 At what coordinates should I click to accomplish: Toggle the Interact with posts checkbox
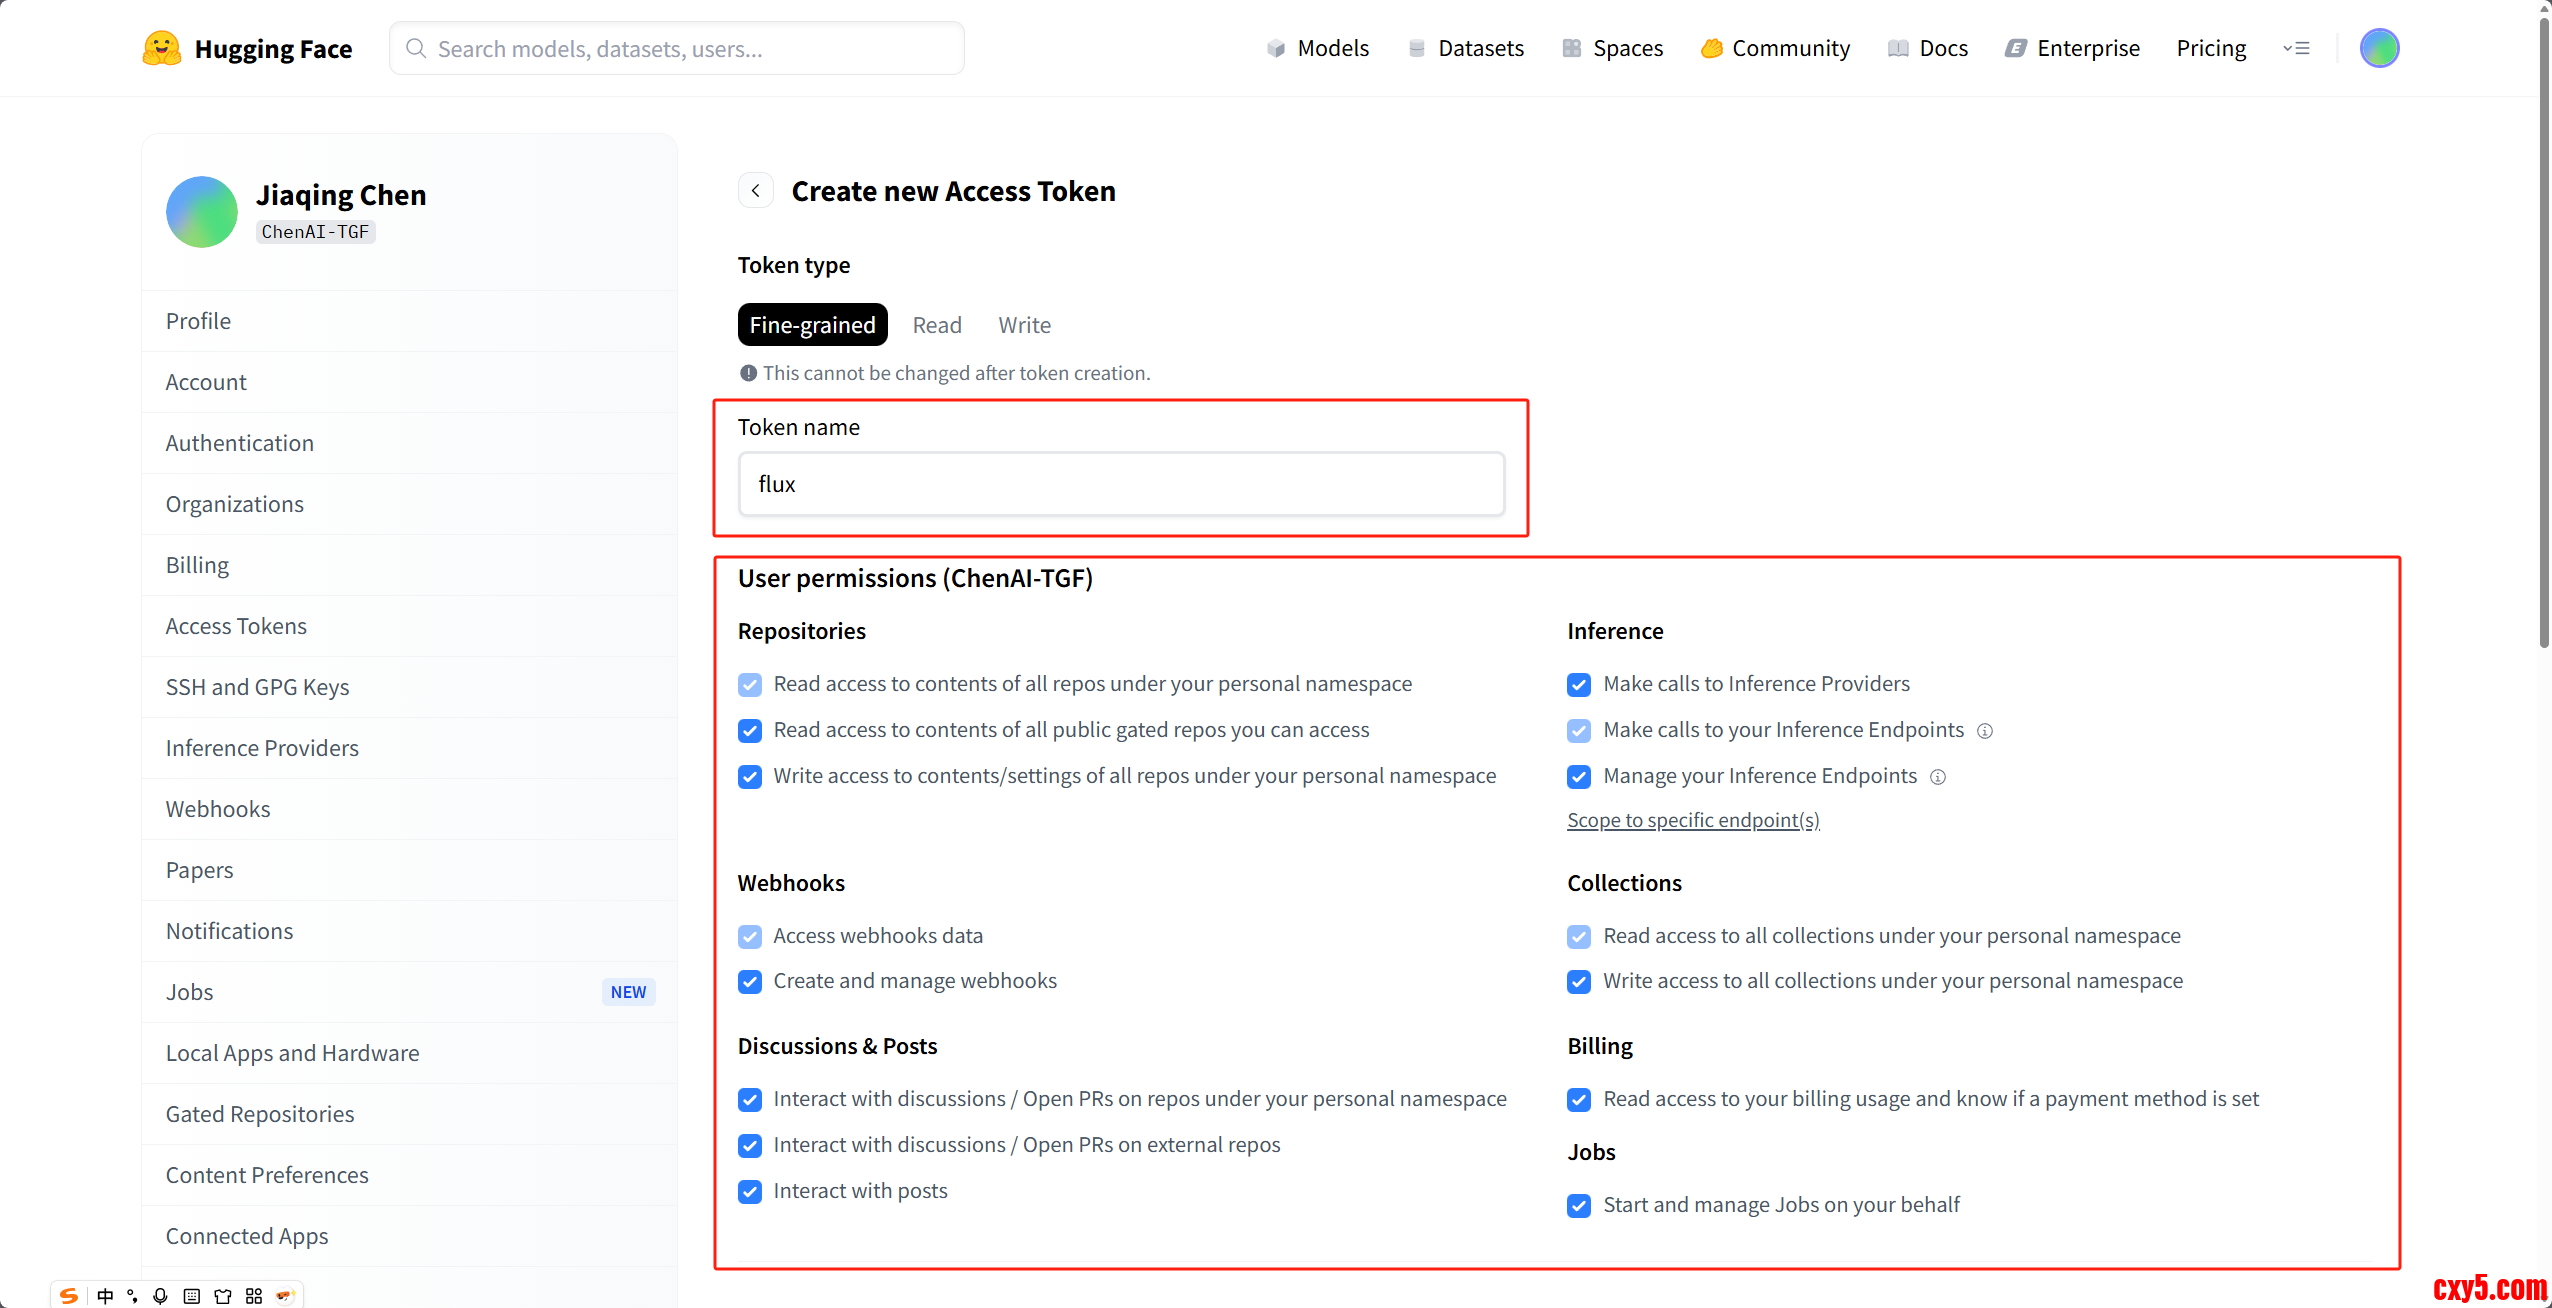pyautogui.click(x=750, y=1192)
